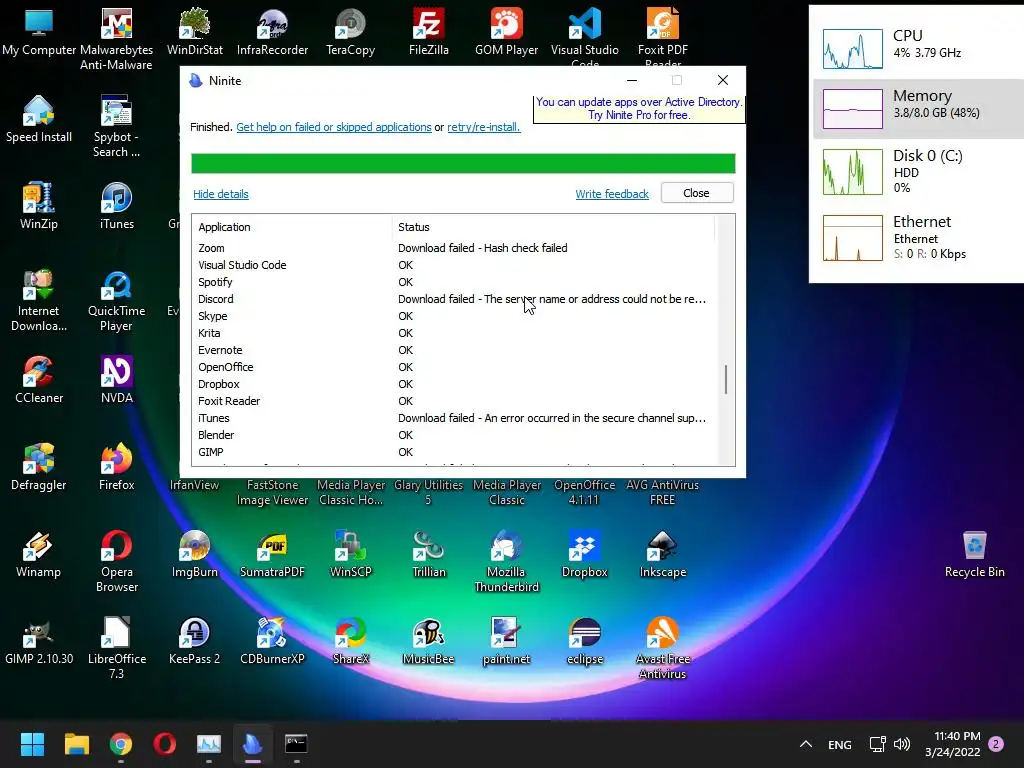
Task: Click the SumatraPDF desktop icon
Action: [272, 554]
